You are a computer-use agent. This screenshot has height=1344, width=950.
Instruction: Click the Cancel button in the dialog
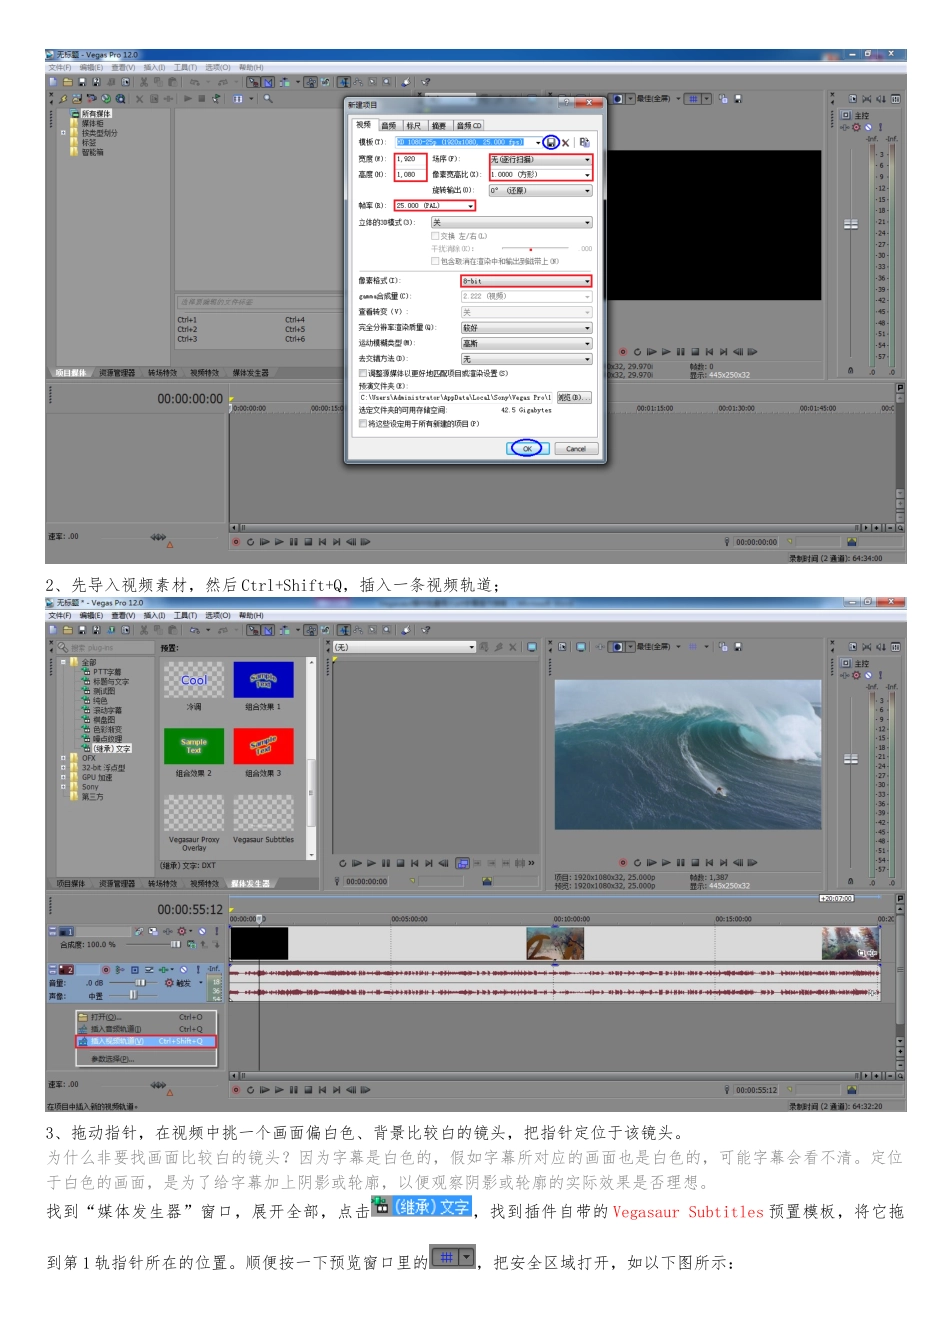pos(576,449)
